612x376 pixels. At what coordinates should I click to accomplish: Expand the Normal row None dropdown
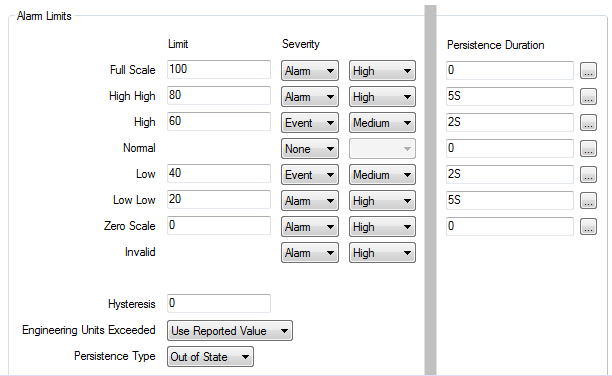310,148
